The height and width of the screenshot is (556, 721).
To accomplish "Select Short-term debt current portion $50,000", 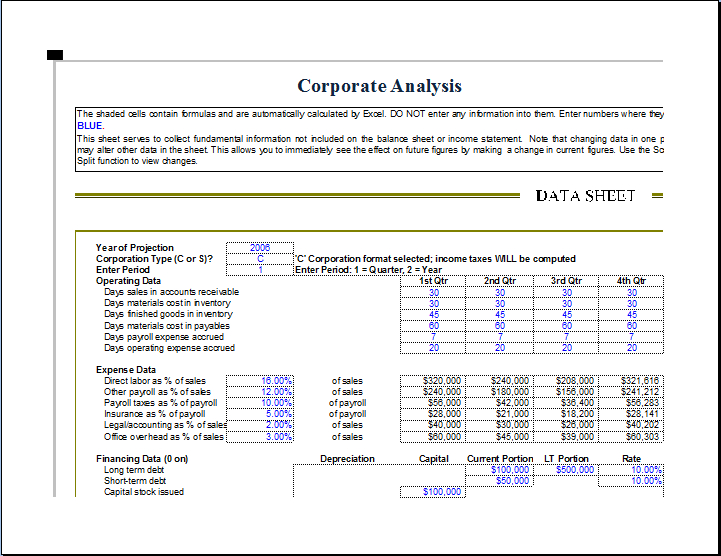I will (x=499, y=481).
